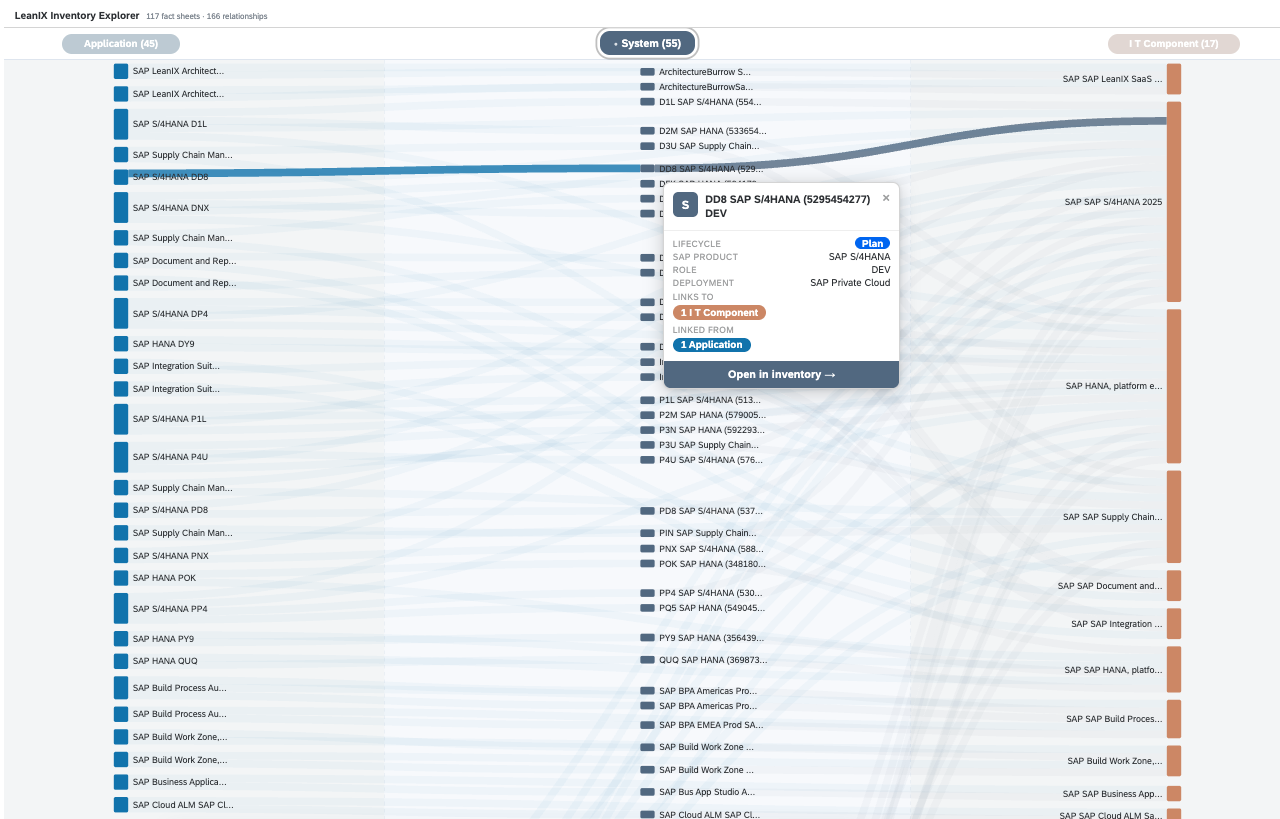
Task: Click the system node icon next to D1L SAP S/4HANA (554...
Action: [x=647, y=102]
